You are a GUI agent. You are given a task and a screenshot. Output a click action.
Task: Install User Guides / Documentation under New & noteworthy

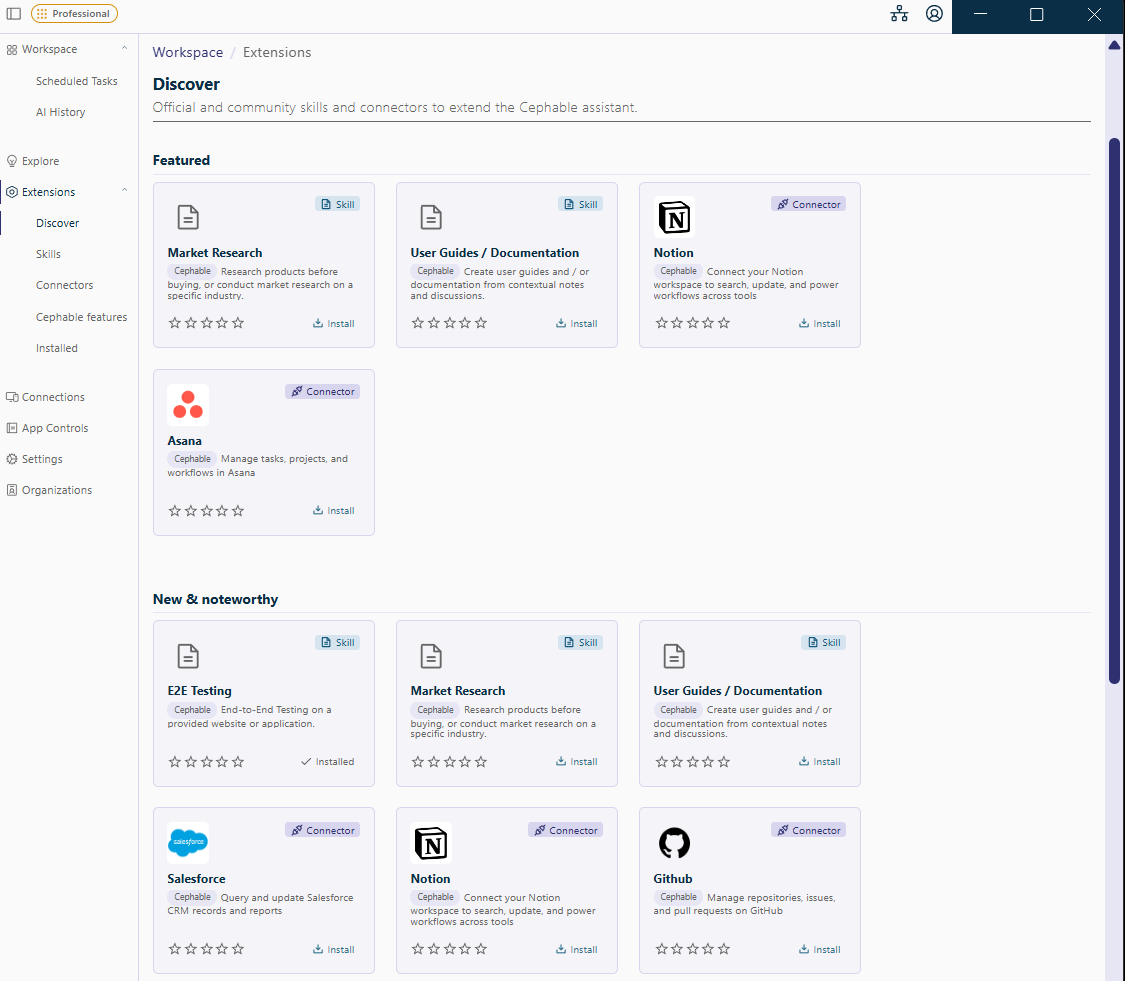(819, 761)
